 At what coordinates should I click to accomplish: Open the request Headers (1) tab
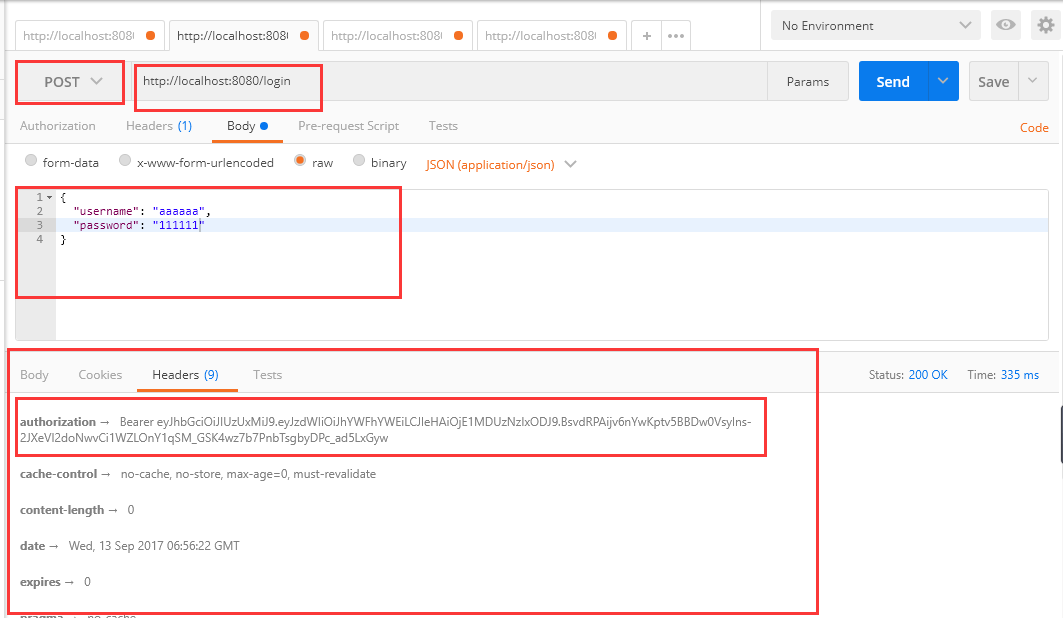point(159,126)
